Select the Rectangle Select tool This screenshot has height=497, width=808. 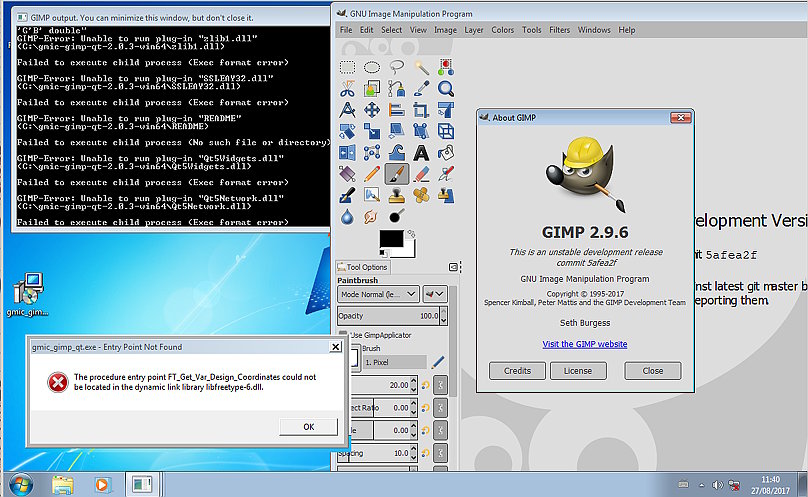[x=347, y=67]
